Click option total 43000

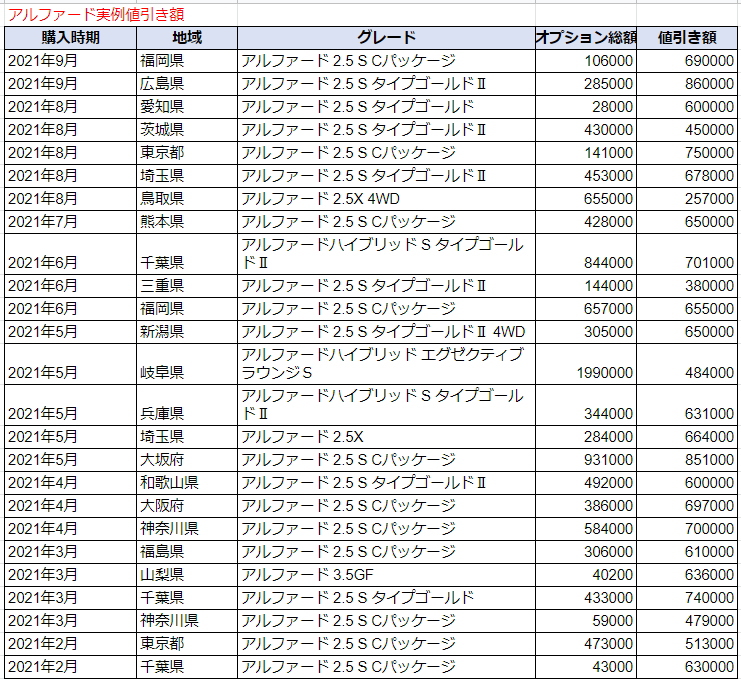586,667
